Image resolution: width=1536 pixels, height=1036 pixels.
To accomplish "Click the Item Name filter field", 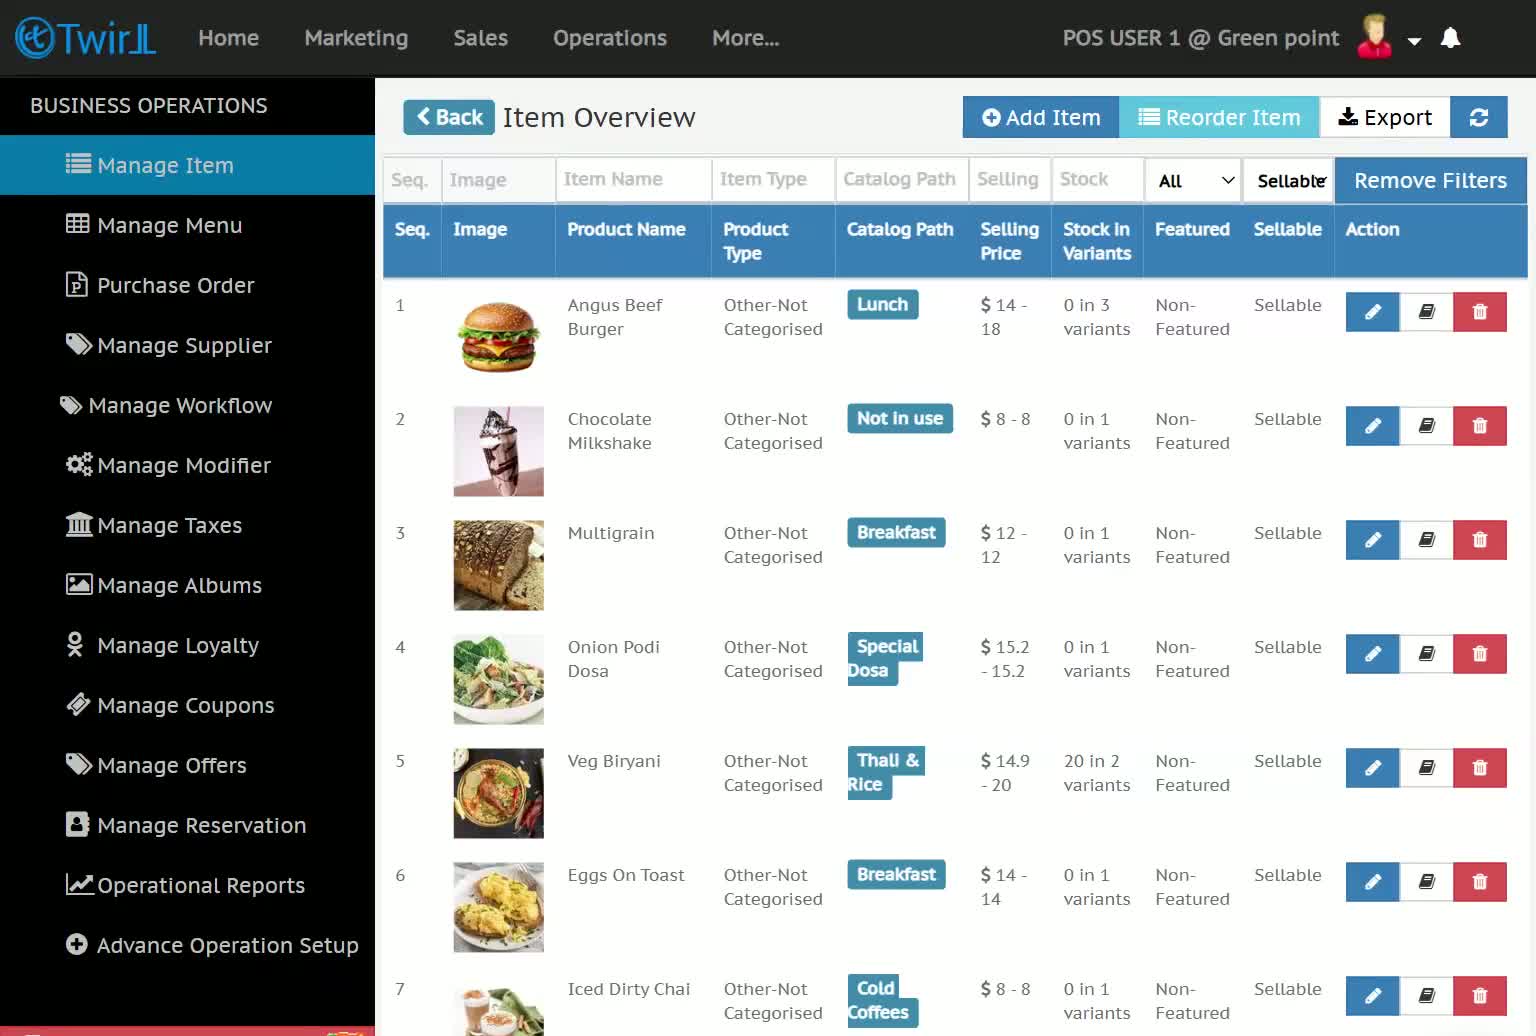I will pos(632,180).
